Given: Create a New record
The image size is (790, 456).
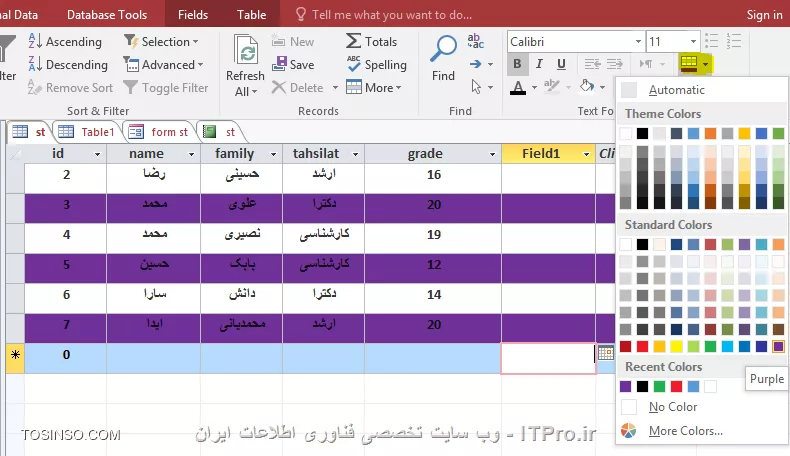Looking at the screenshot, I should pyautogui.click(x=293, y=41).
